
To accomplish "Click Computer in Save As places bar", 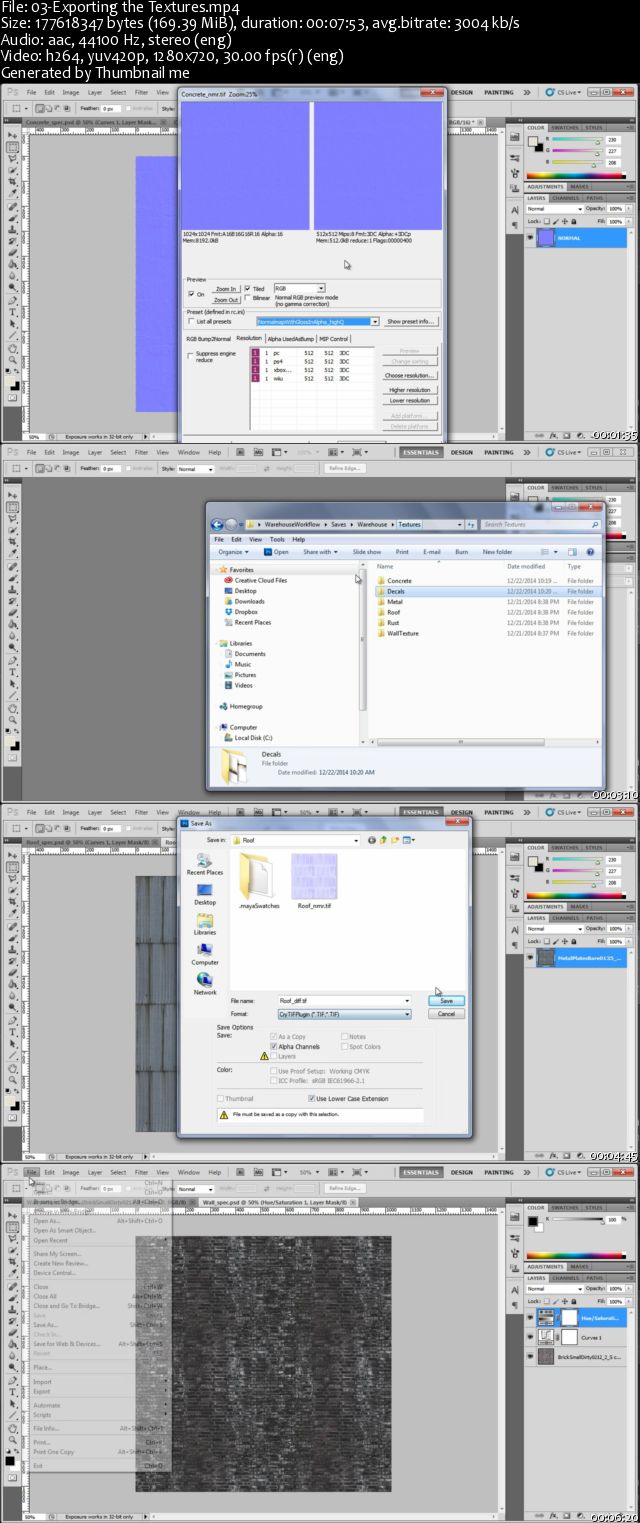I will (205, 954).
